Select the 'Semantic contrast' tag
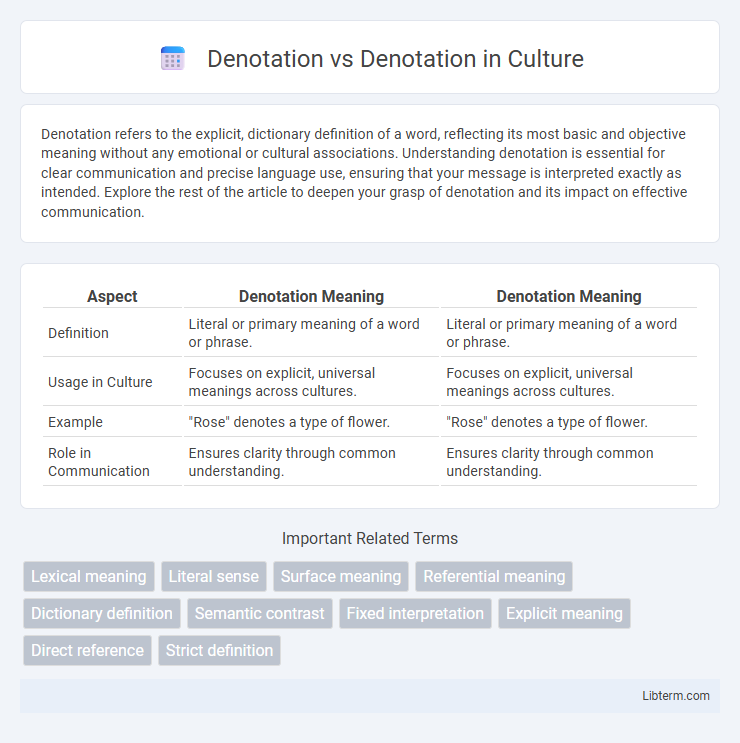The width and height of the screenshot is (740, 743). (x=260, y=613)
